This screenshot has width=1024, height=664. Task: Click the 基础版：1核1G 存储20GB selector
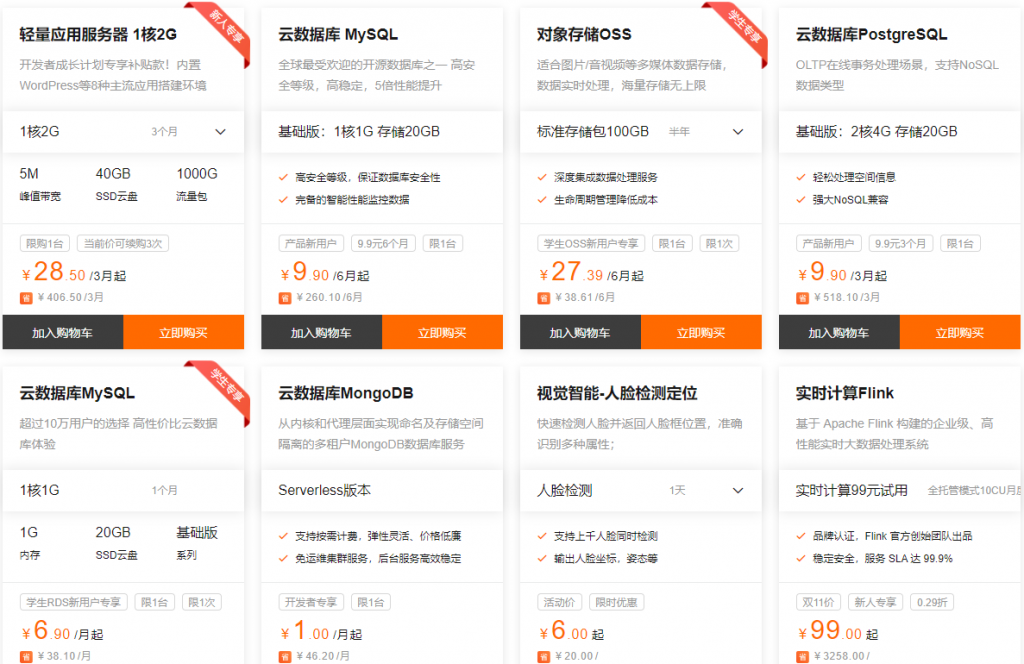pyautogui.click(x=382, y=132)
